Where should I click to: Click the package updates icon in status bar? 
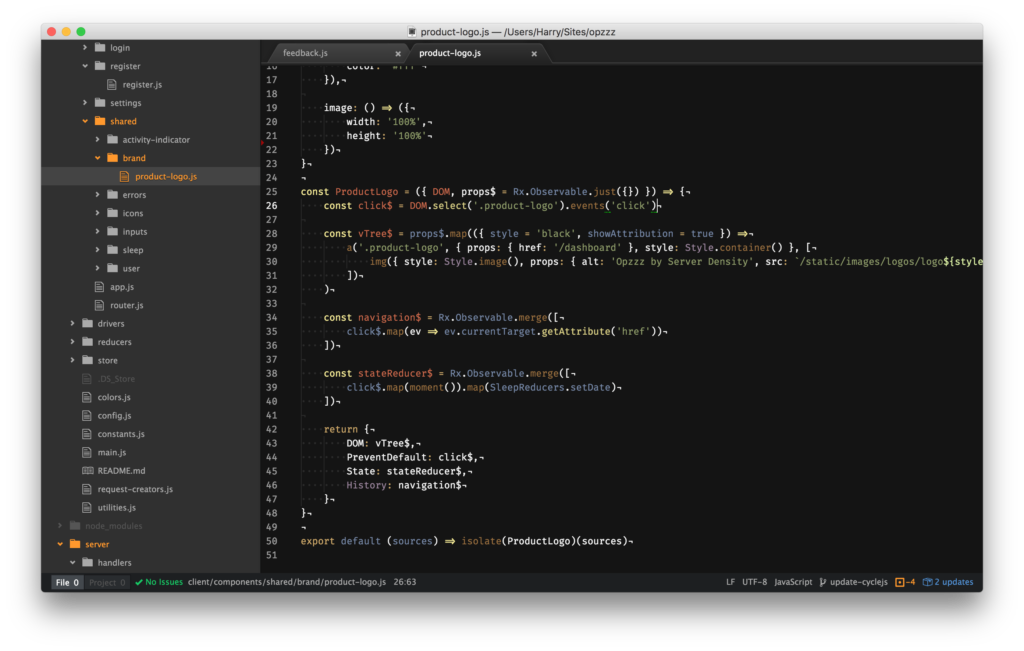point(928,582)
